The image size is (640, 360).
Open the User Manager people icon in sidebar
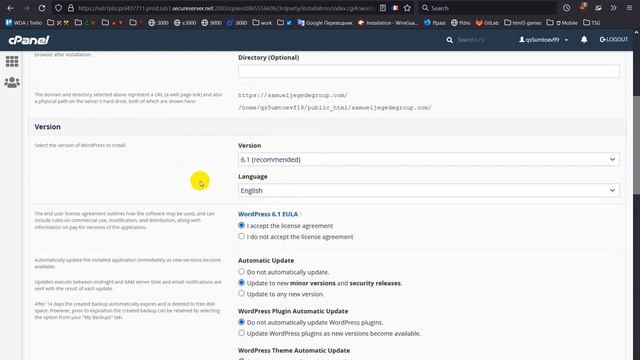12,82
